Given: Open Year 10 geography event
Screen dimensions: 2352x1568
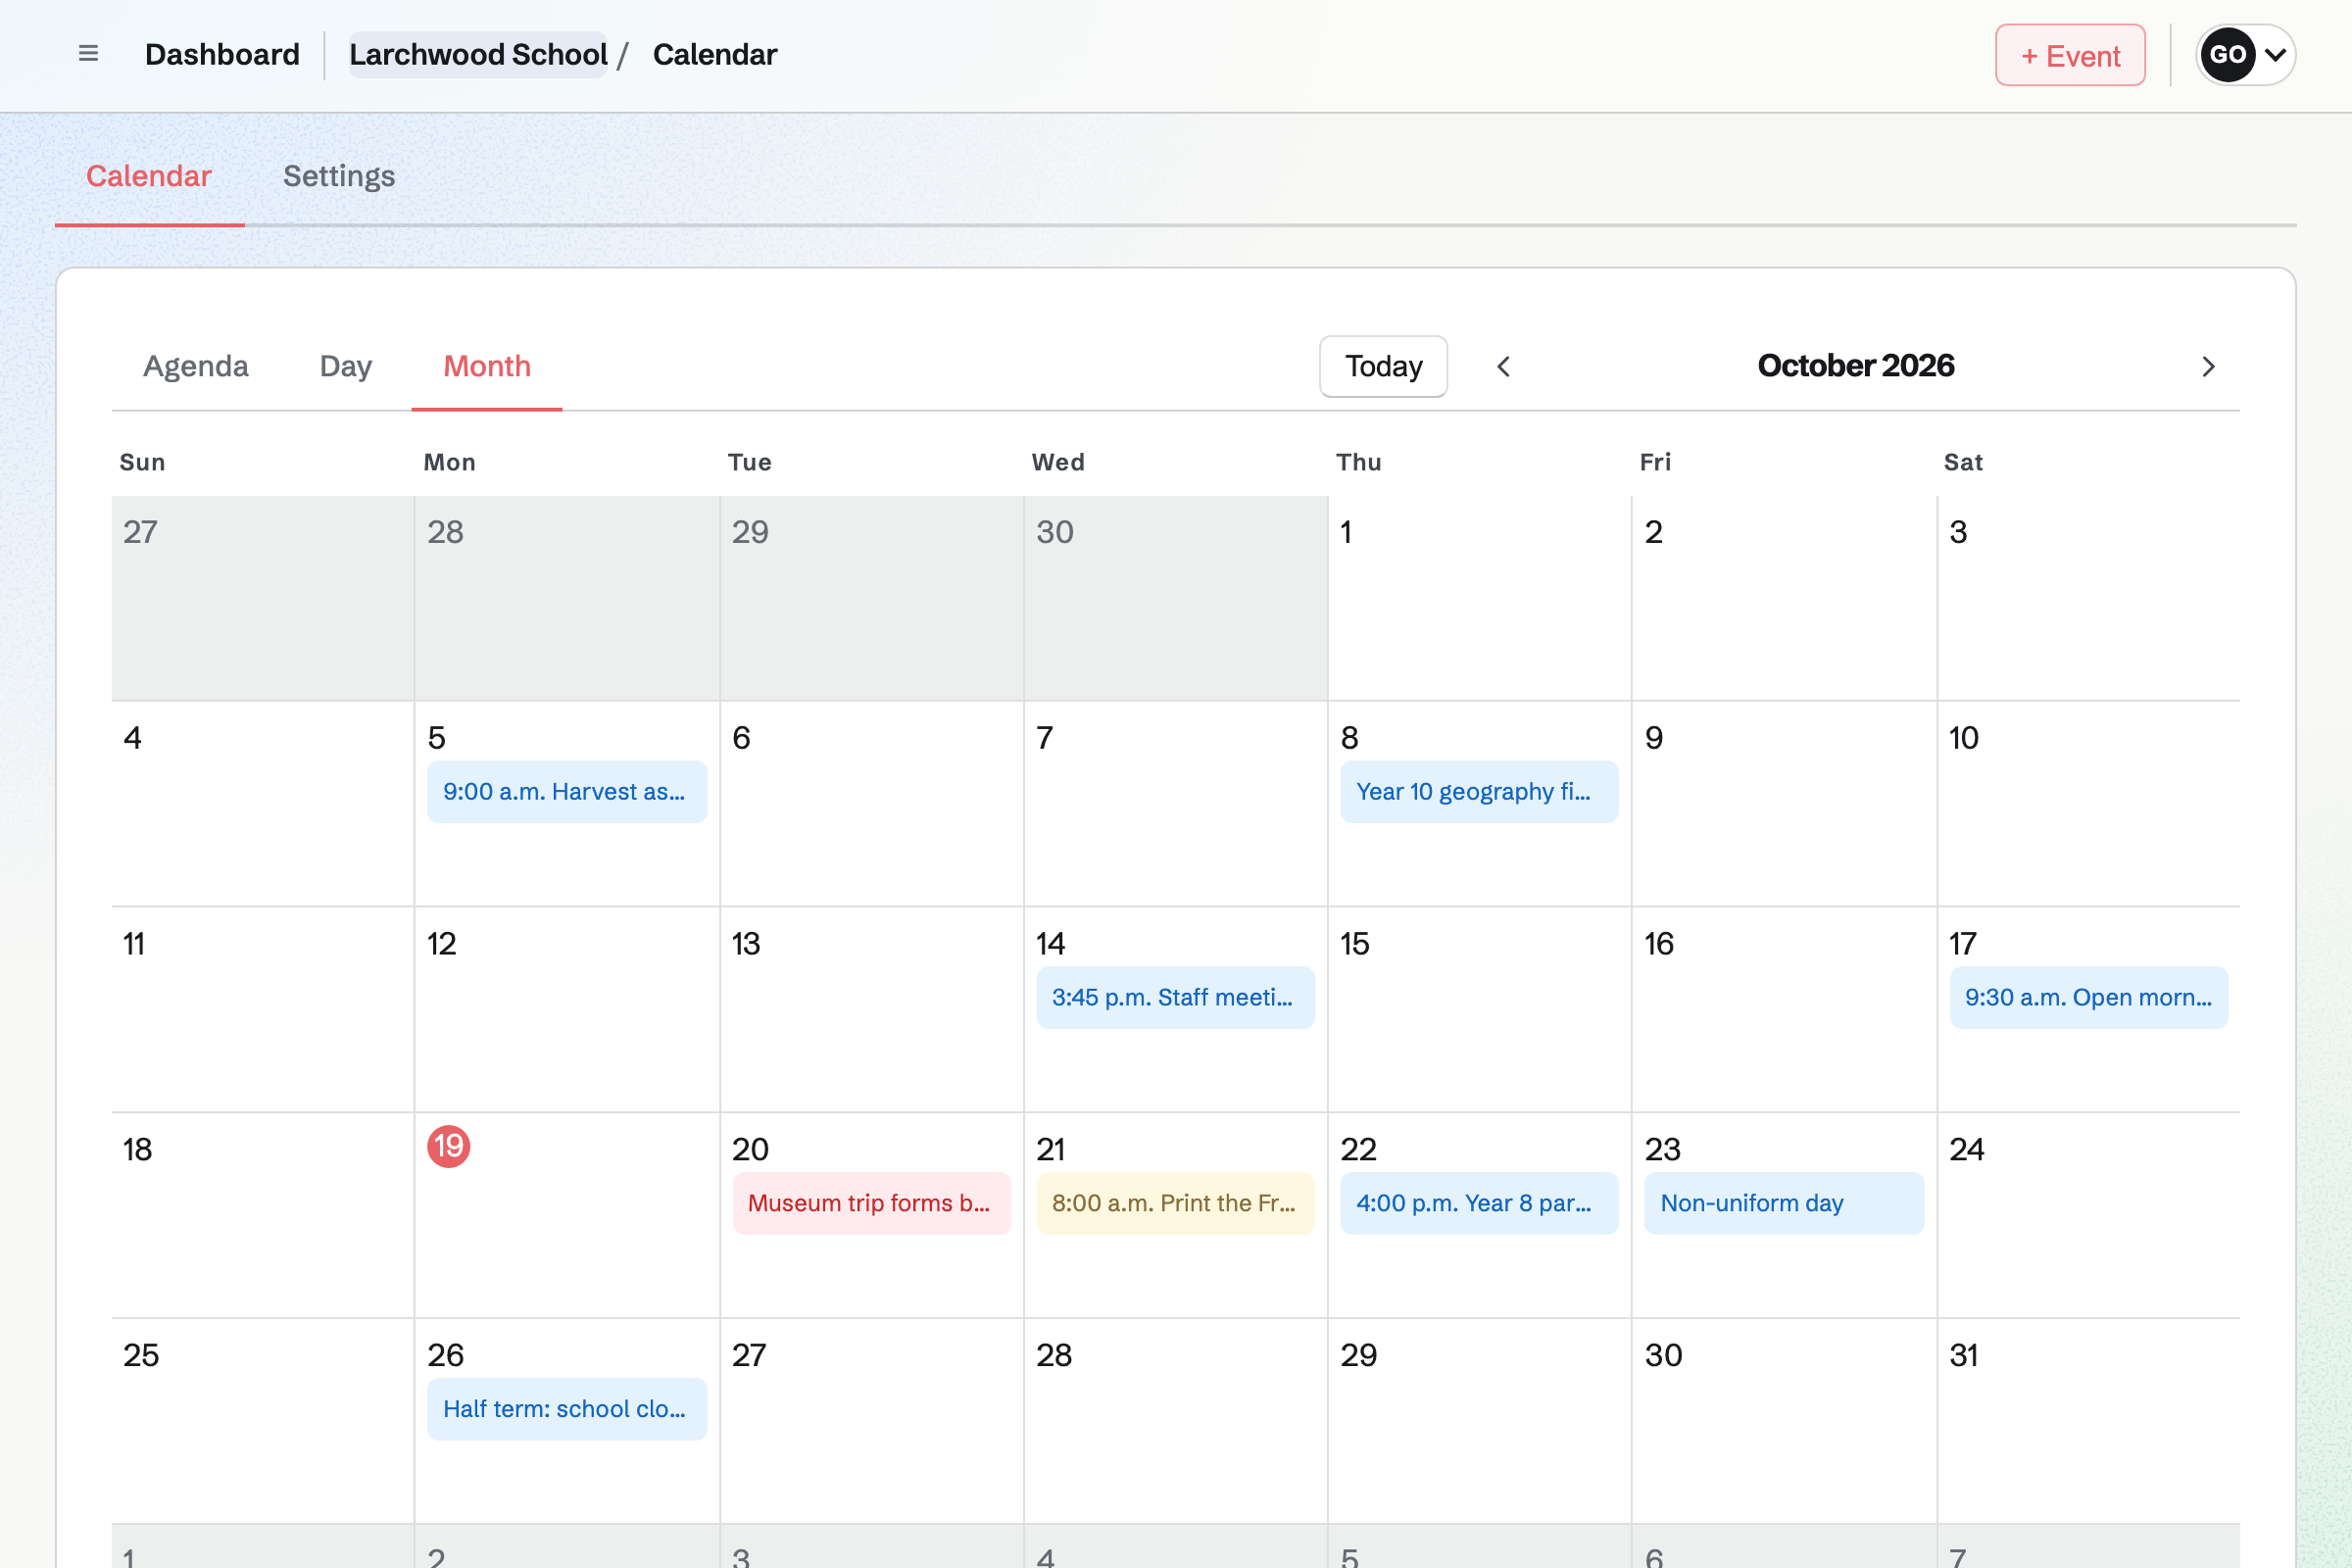Looking at the screenshot, I should pyautogui.click(x=1479, y=792).
